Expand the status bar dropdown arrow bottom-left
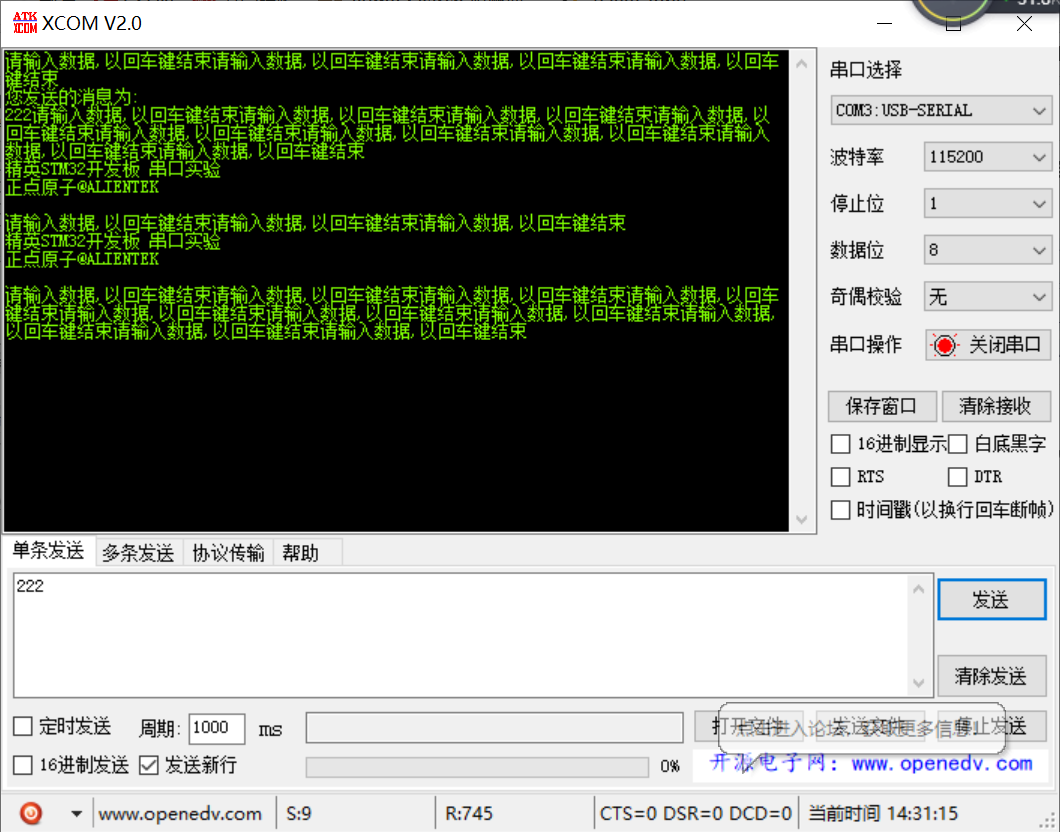This screenshot has width=1060, height=832. (75, 813)
